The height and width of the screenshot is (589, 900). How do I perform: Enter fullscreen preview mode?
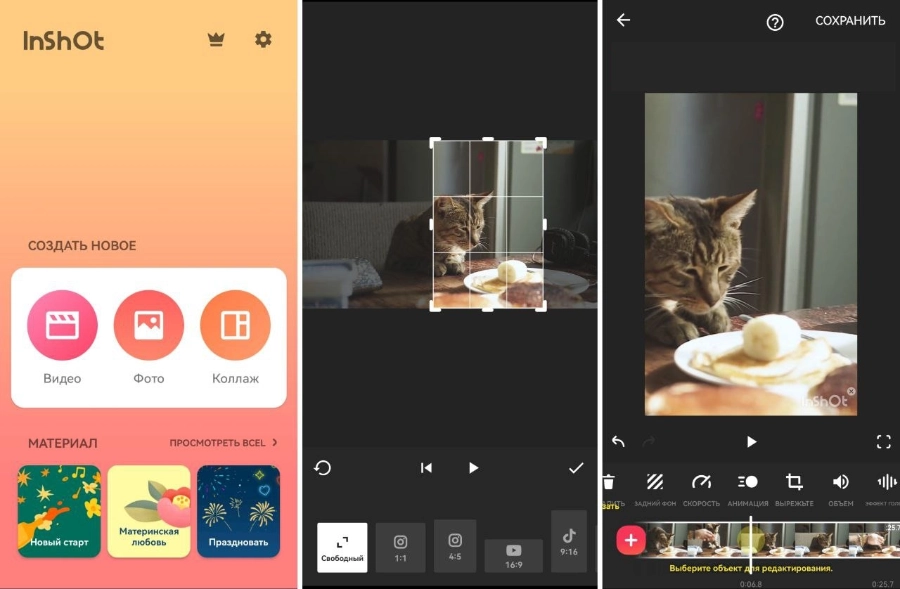tap(884, 441)
